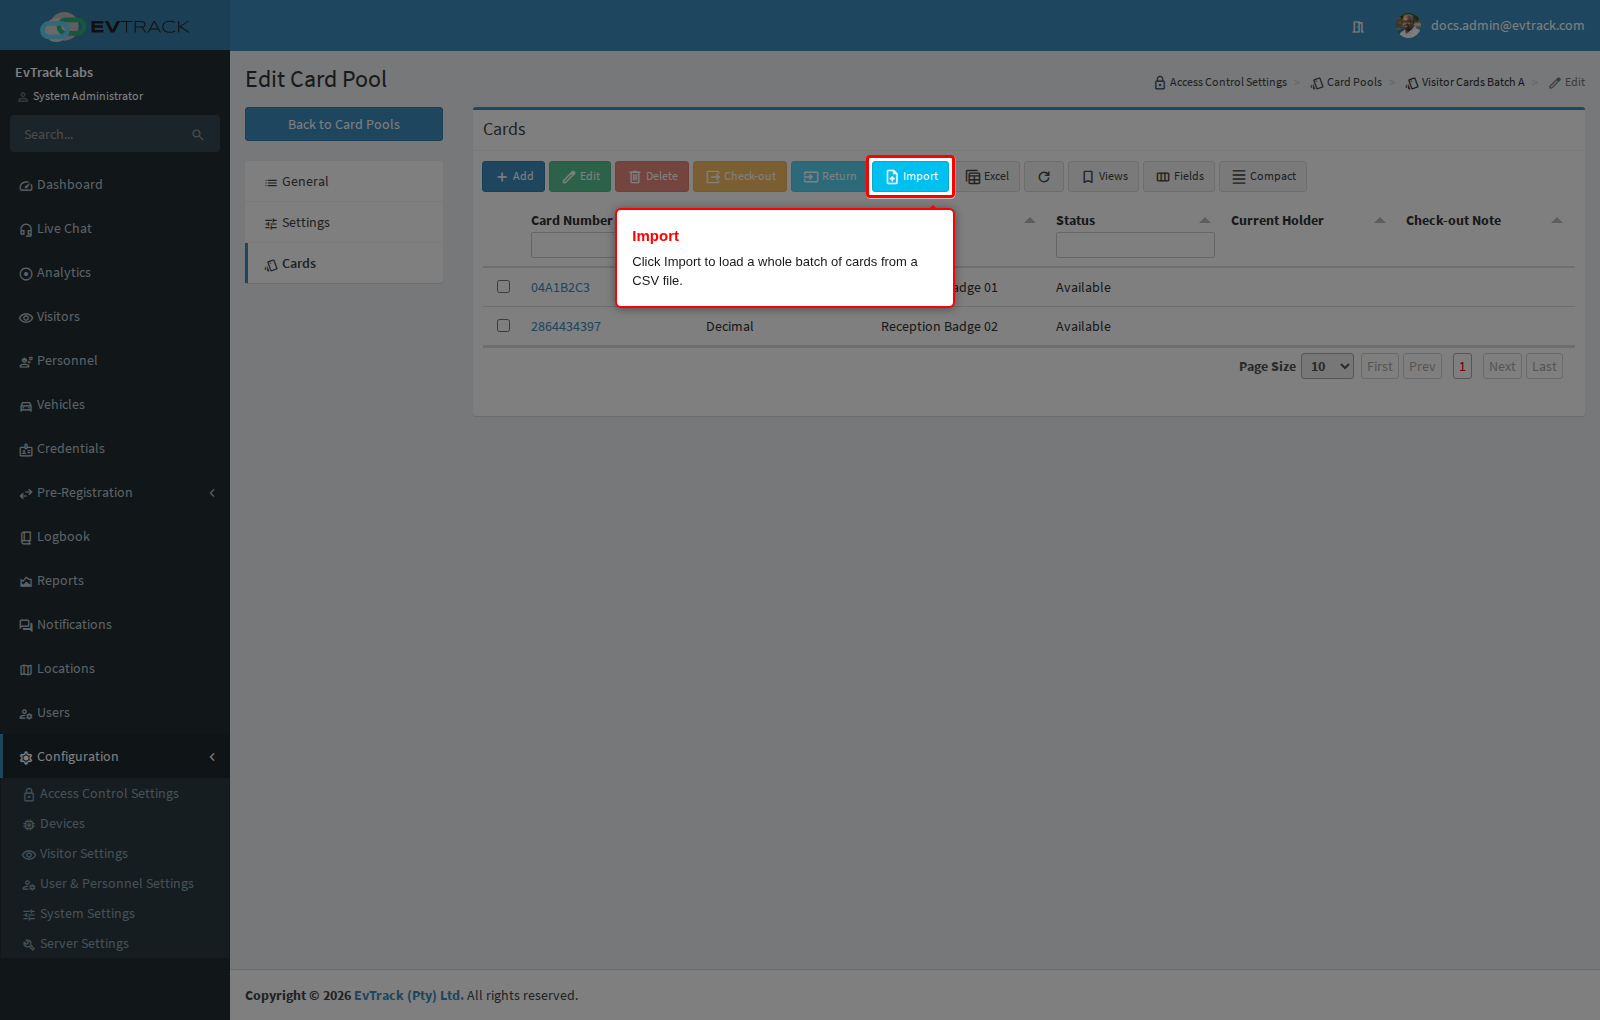Click the Add card button
Screen dimensions: 1600x1020
coord(514,177)
